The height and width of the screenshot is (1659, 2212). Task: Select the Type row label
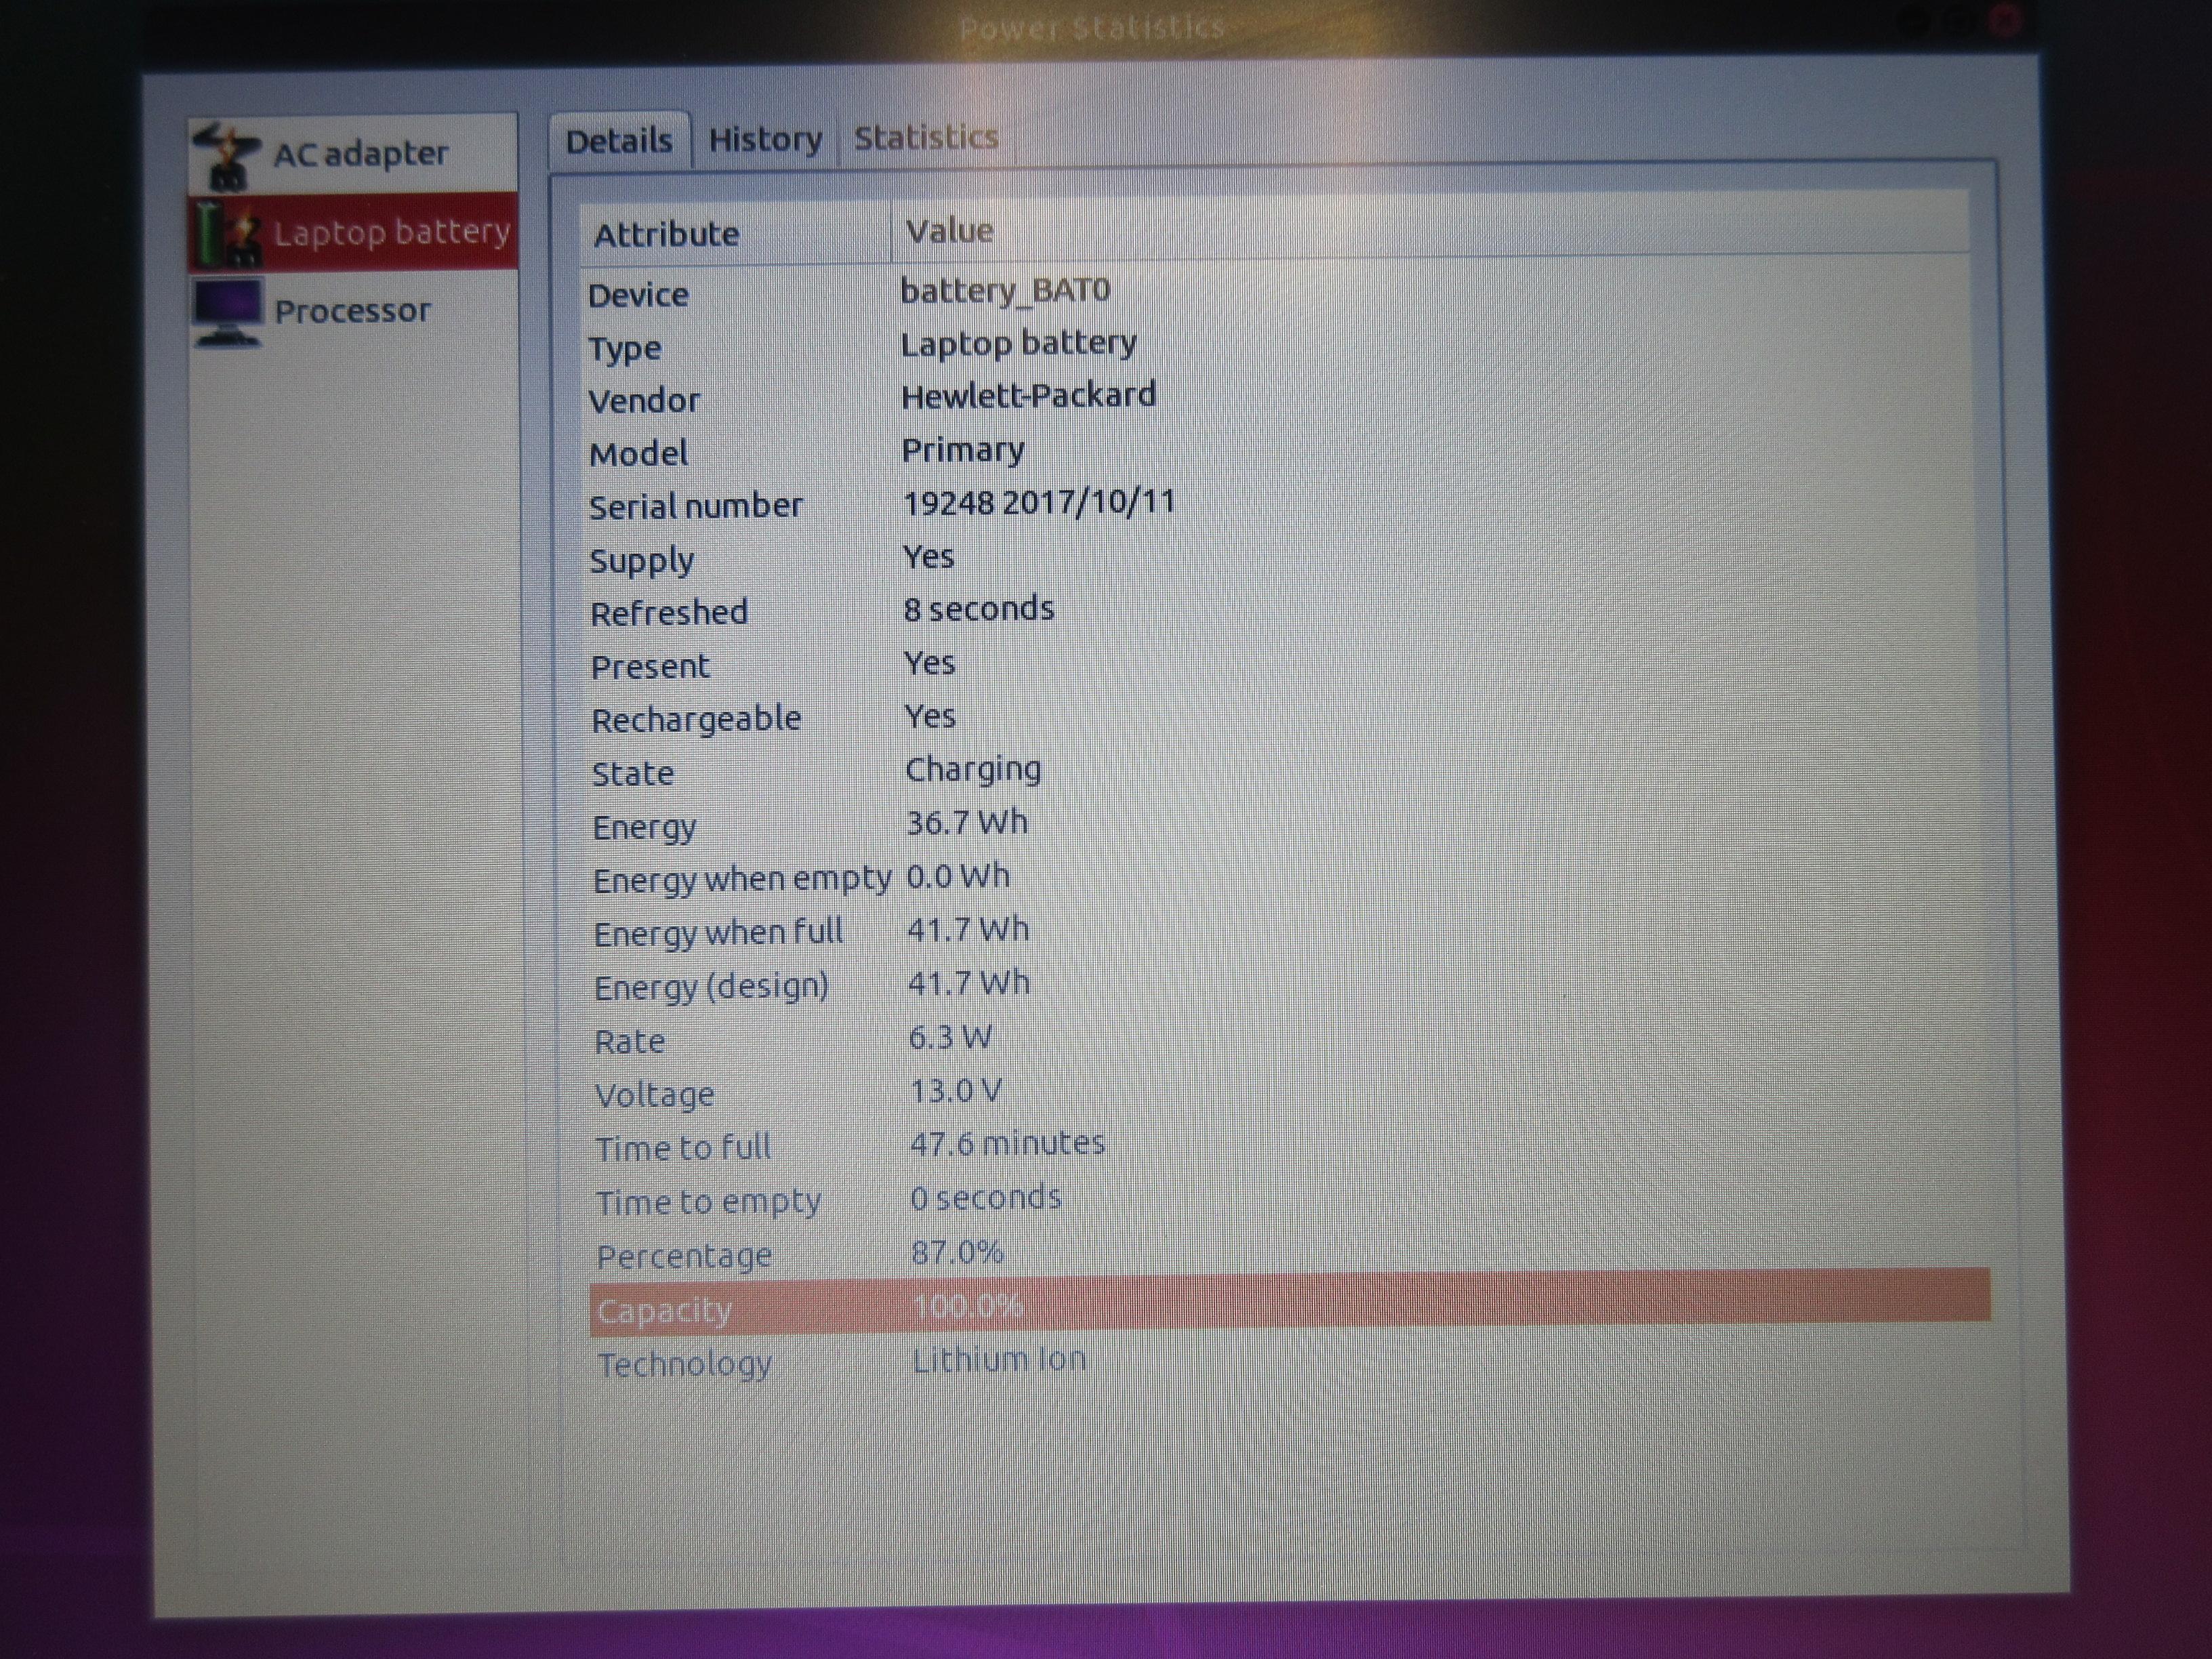coord(625,349)
